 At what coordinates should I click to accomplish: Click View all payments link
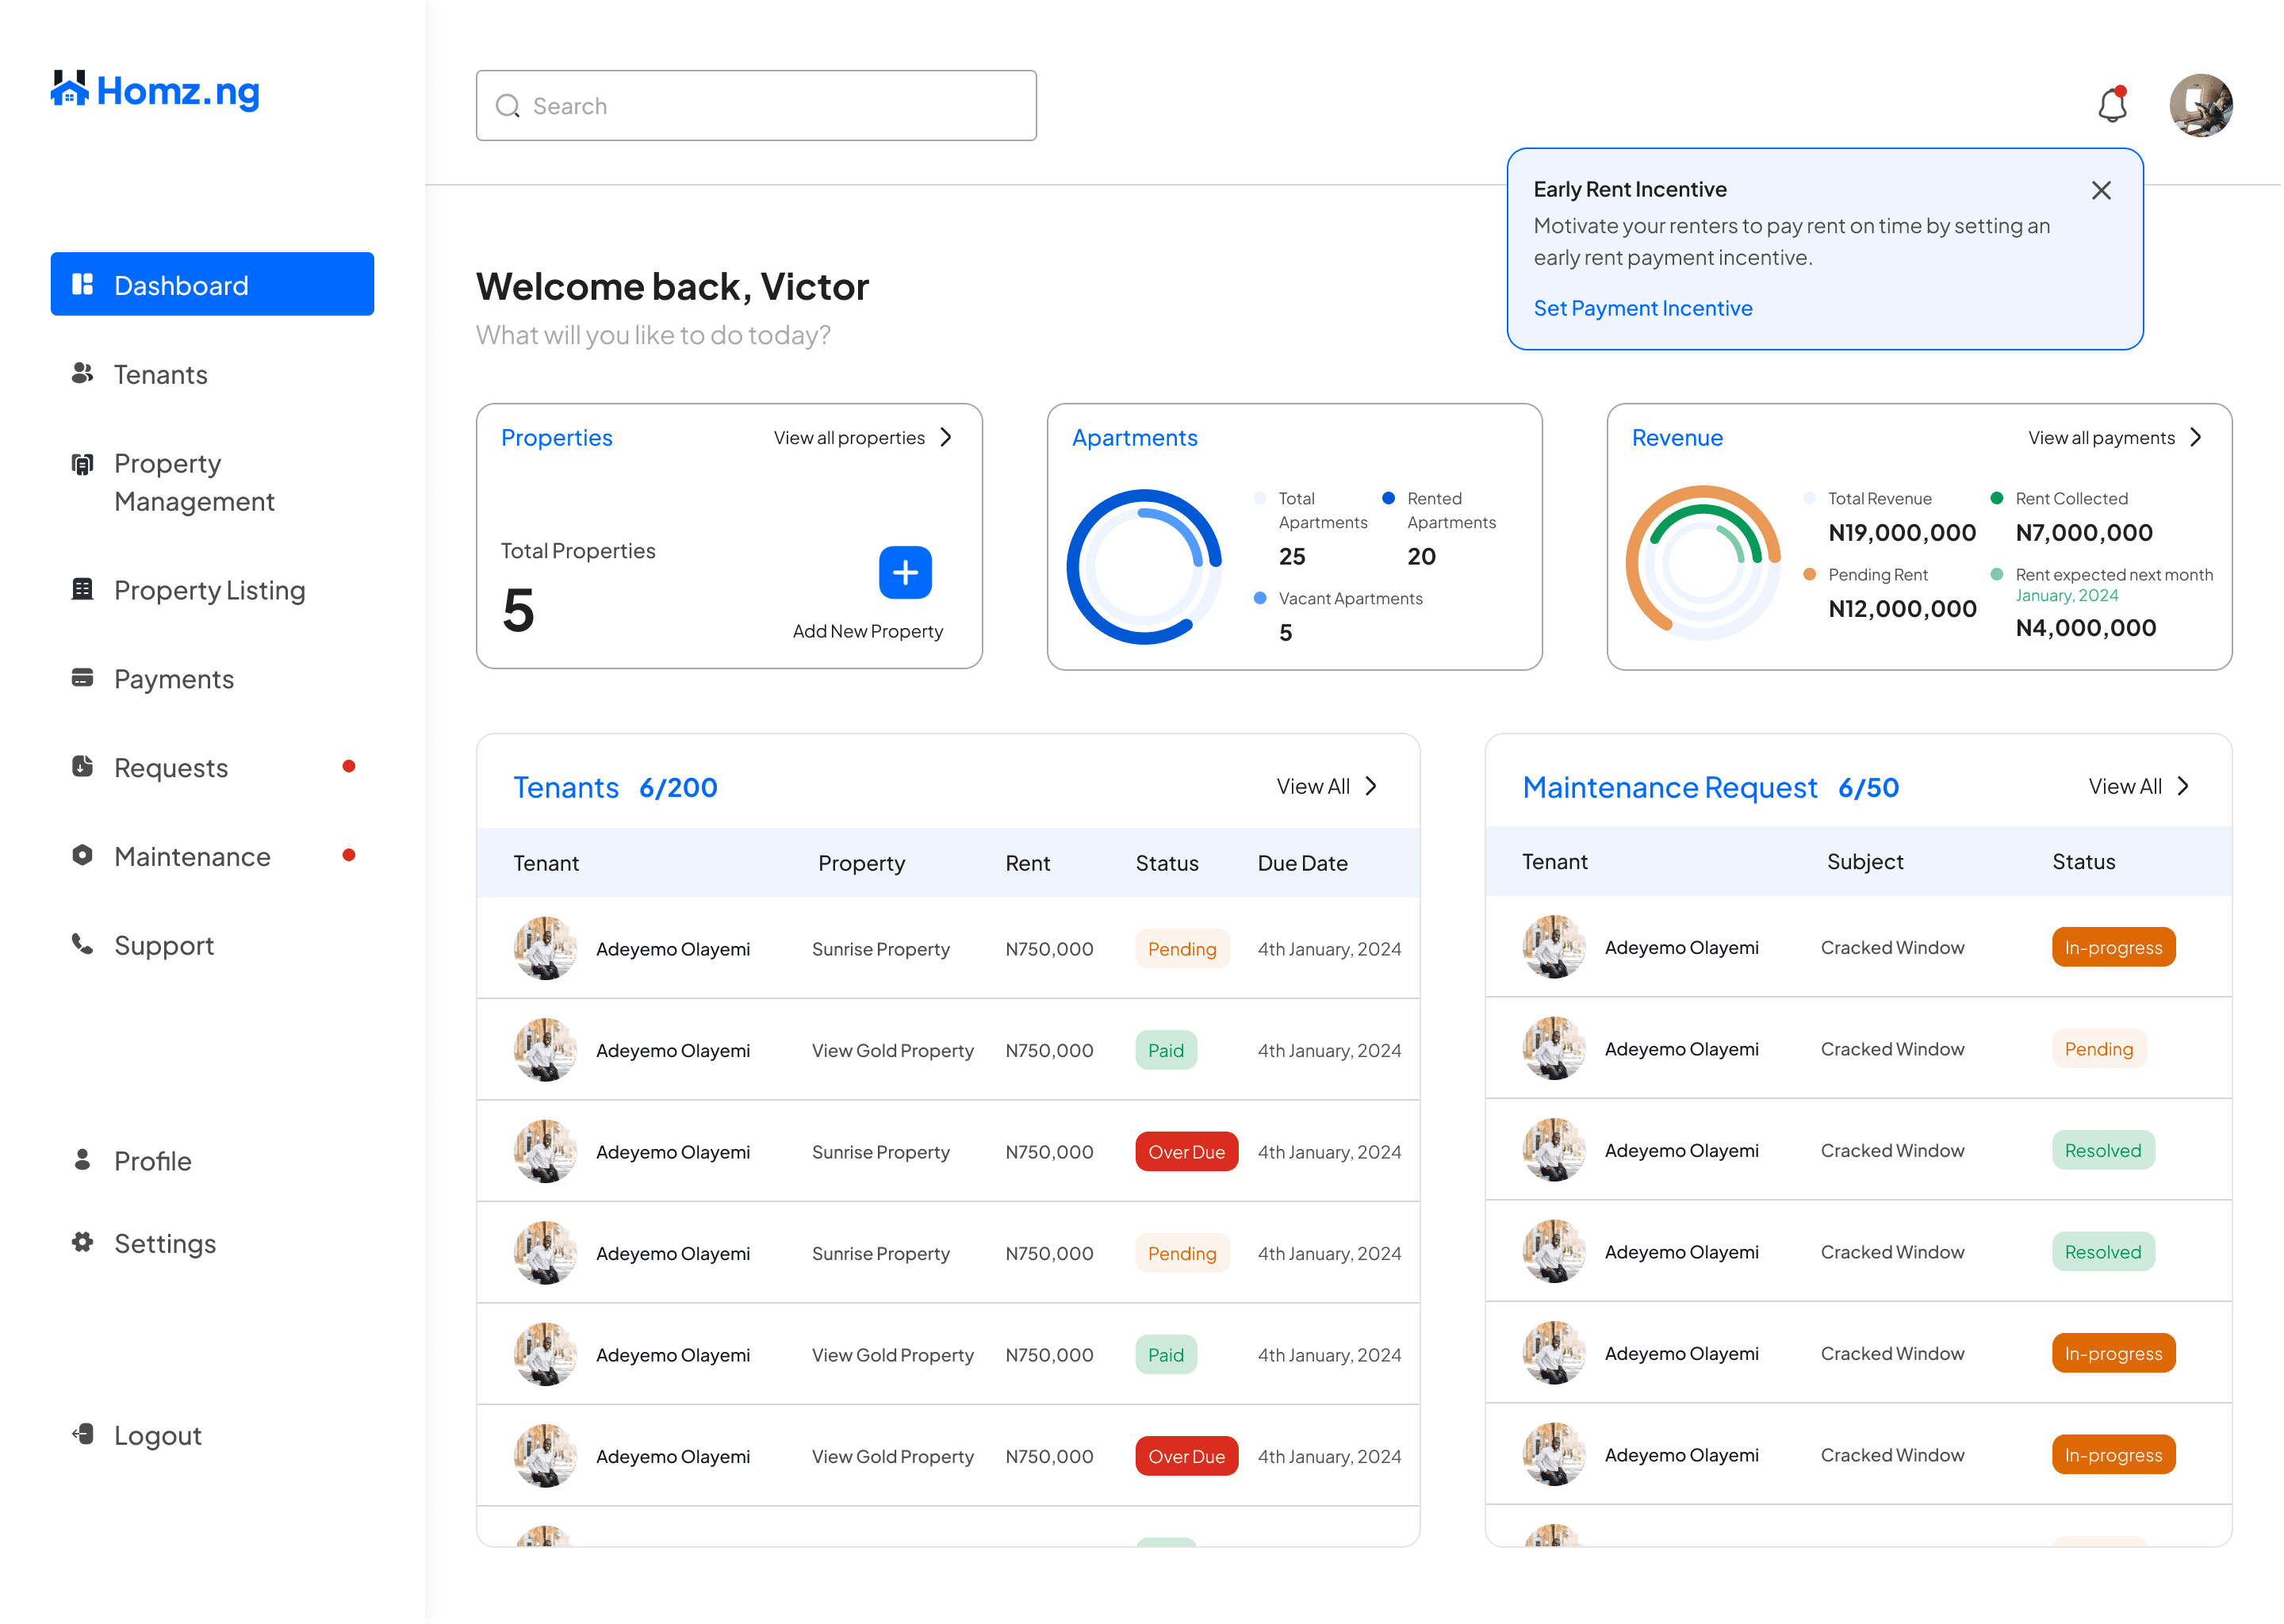(x=2101, y=438)
